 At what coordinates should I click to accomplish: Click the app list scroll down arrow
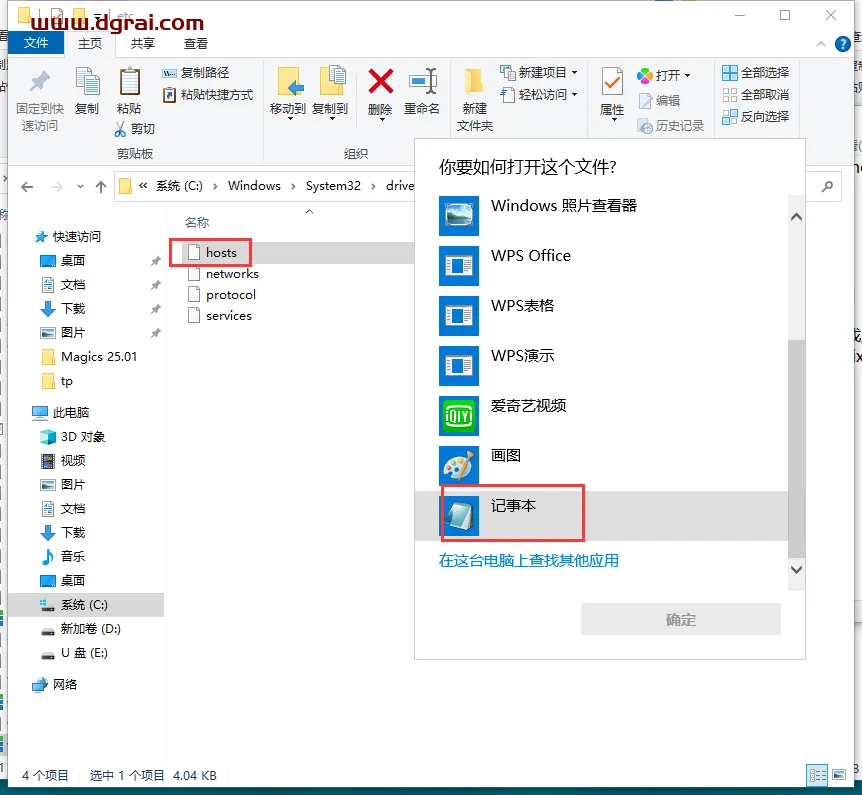796,570
